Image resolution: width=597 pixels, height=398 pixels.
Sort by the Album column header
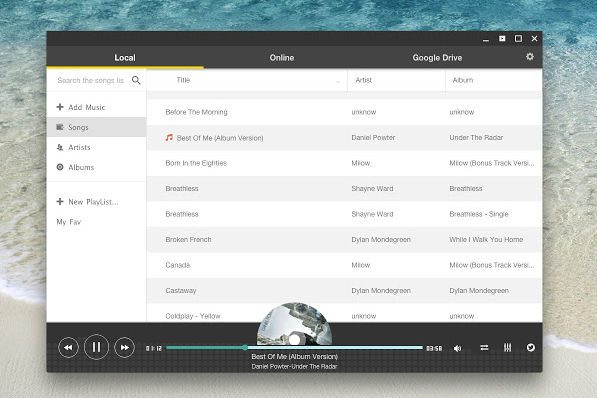pyautogui.click(x=494, y=80)
